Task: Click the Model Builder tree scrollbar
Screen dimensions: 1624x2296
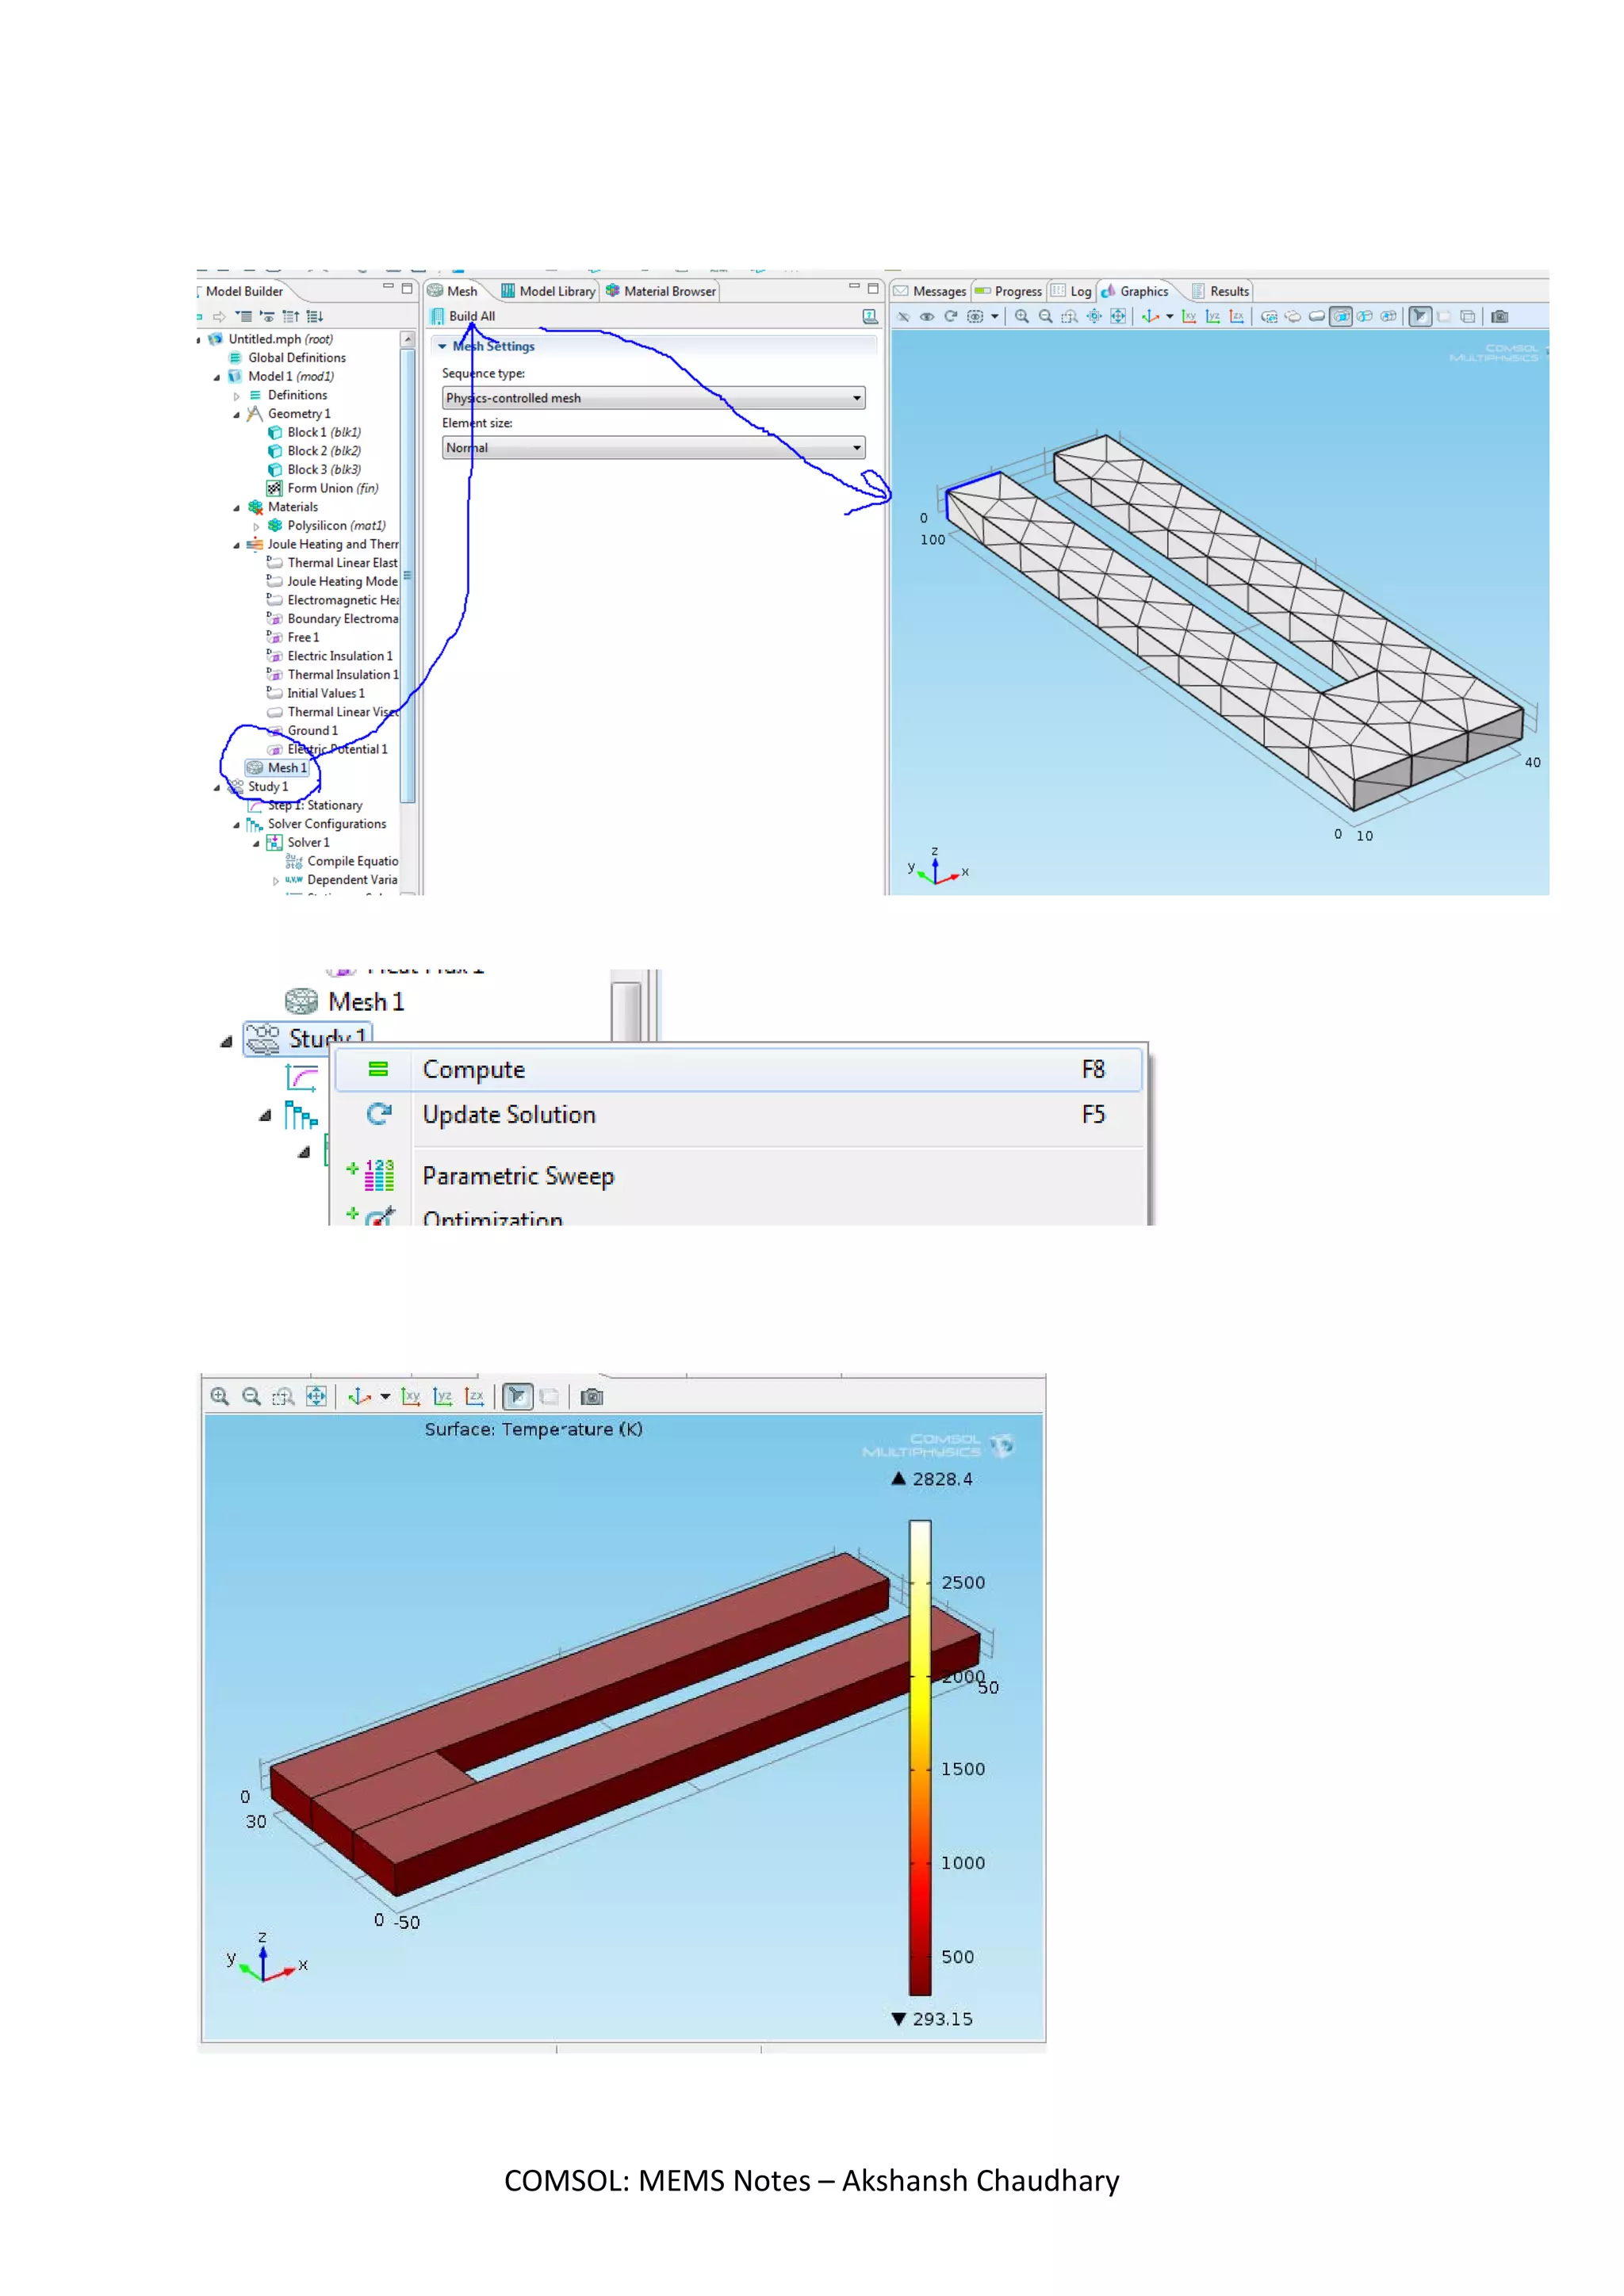Action: click(x=407, y=575)
